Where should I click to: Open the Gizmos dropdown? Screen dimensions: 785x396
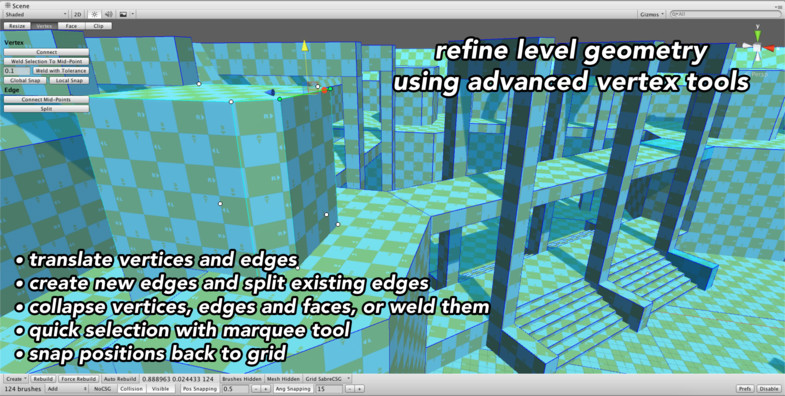click(x=652, y=15)
